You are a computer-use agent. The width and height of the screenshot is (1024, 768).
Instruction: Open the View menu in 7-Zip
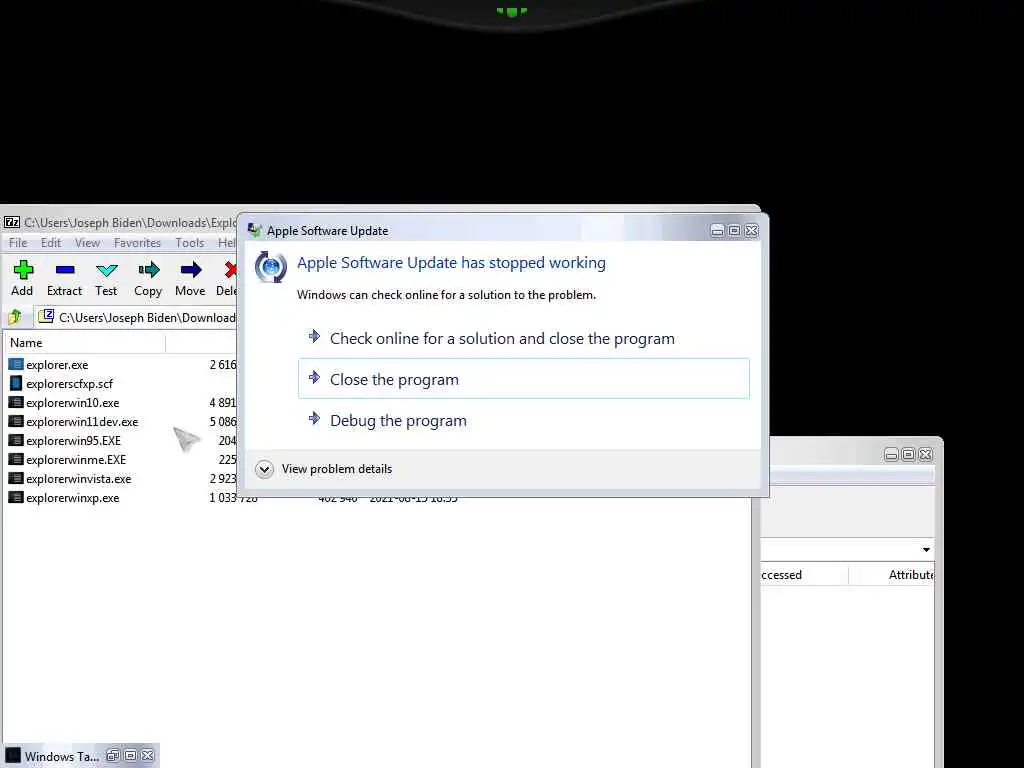tap(88, 242)
